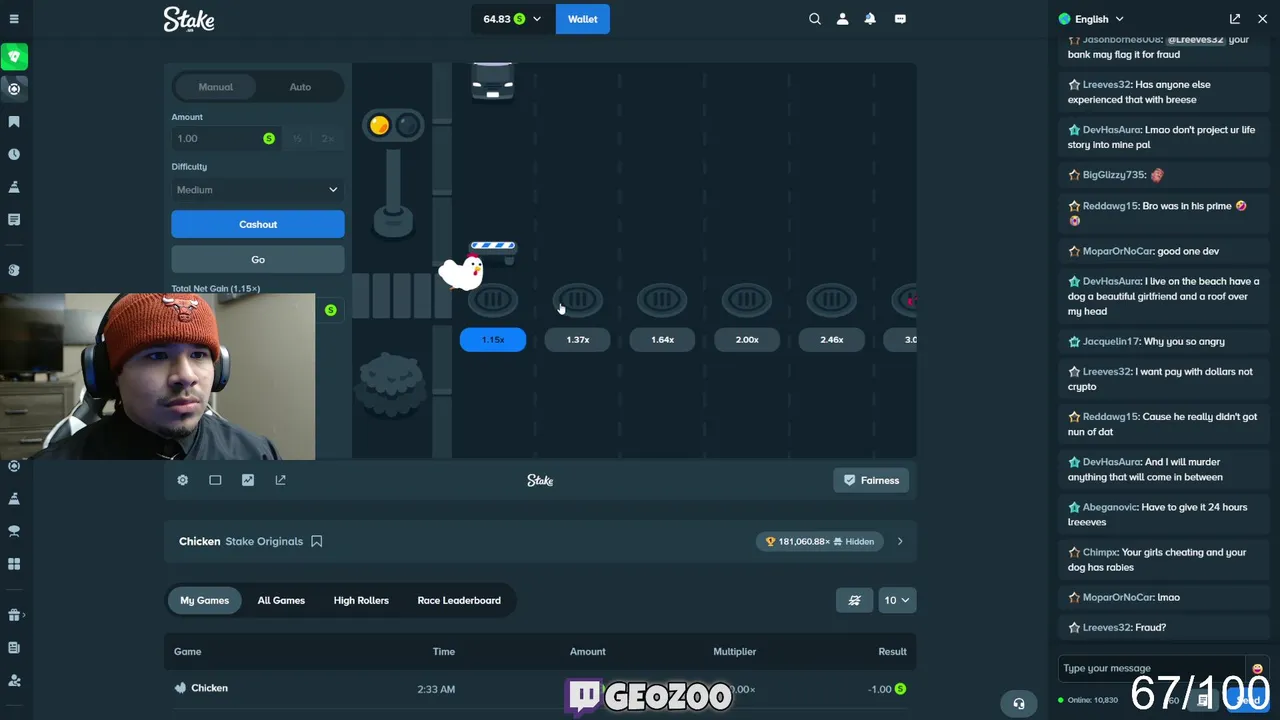
Task: Toggle ghost mode next to rows selector
Action: (854, 600)
